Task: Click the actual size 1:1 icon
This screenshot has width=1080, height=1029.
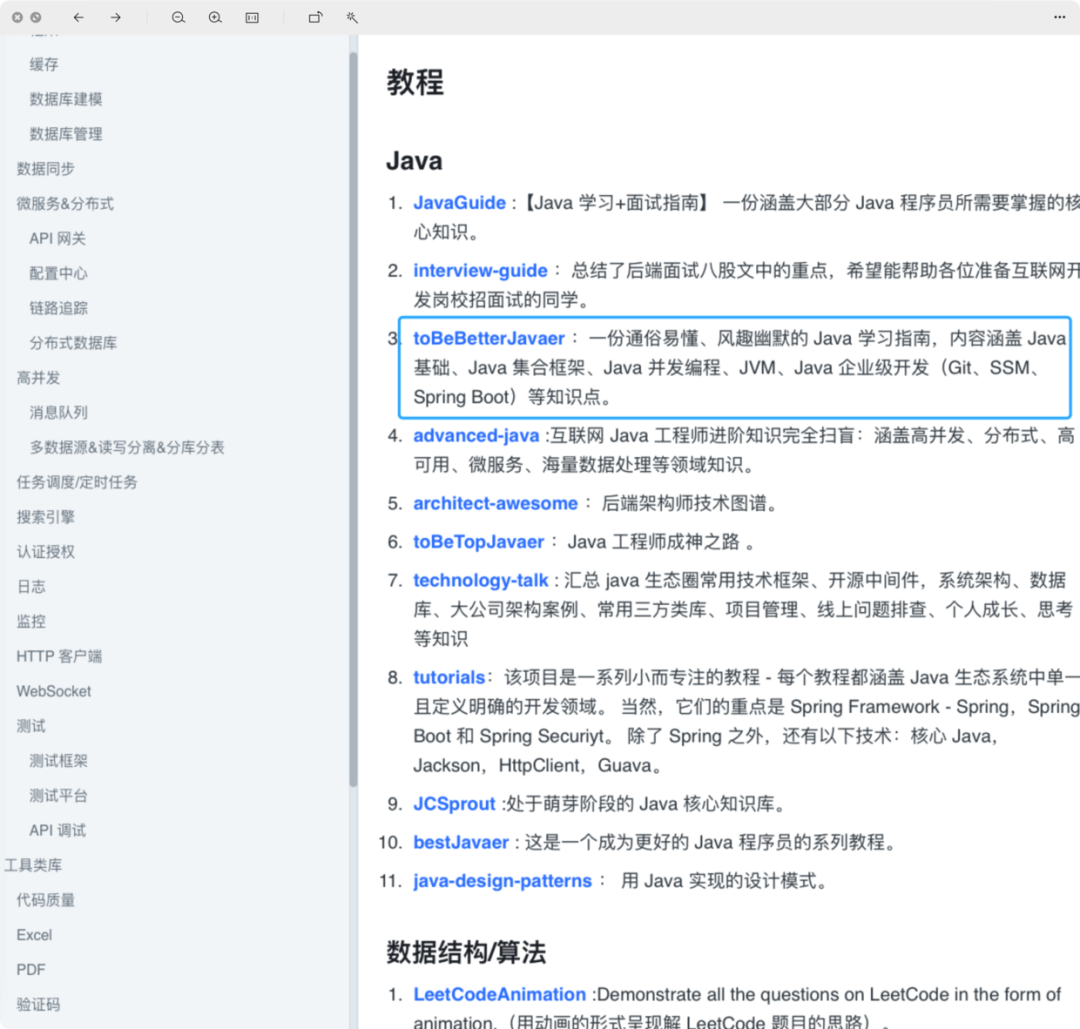Action: [x=252, y=17]
